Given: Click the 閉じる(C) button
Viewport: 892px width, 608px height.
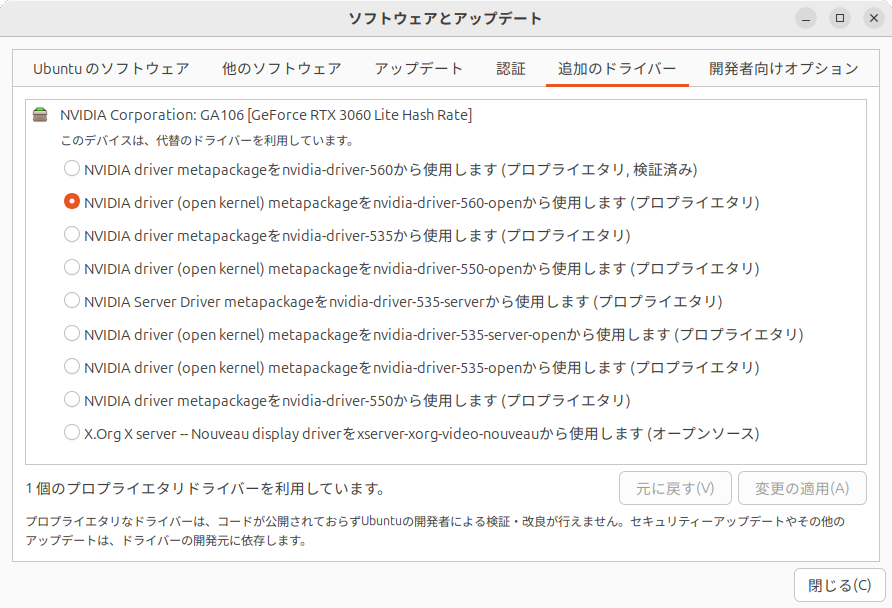Looking at the screenshot, I should (x=840, y=585).
